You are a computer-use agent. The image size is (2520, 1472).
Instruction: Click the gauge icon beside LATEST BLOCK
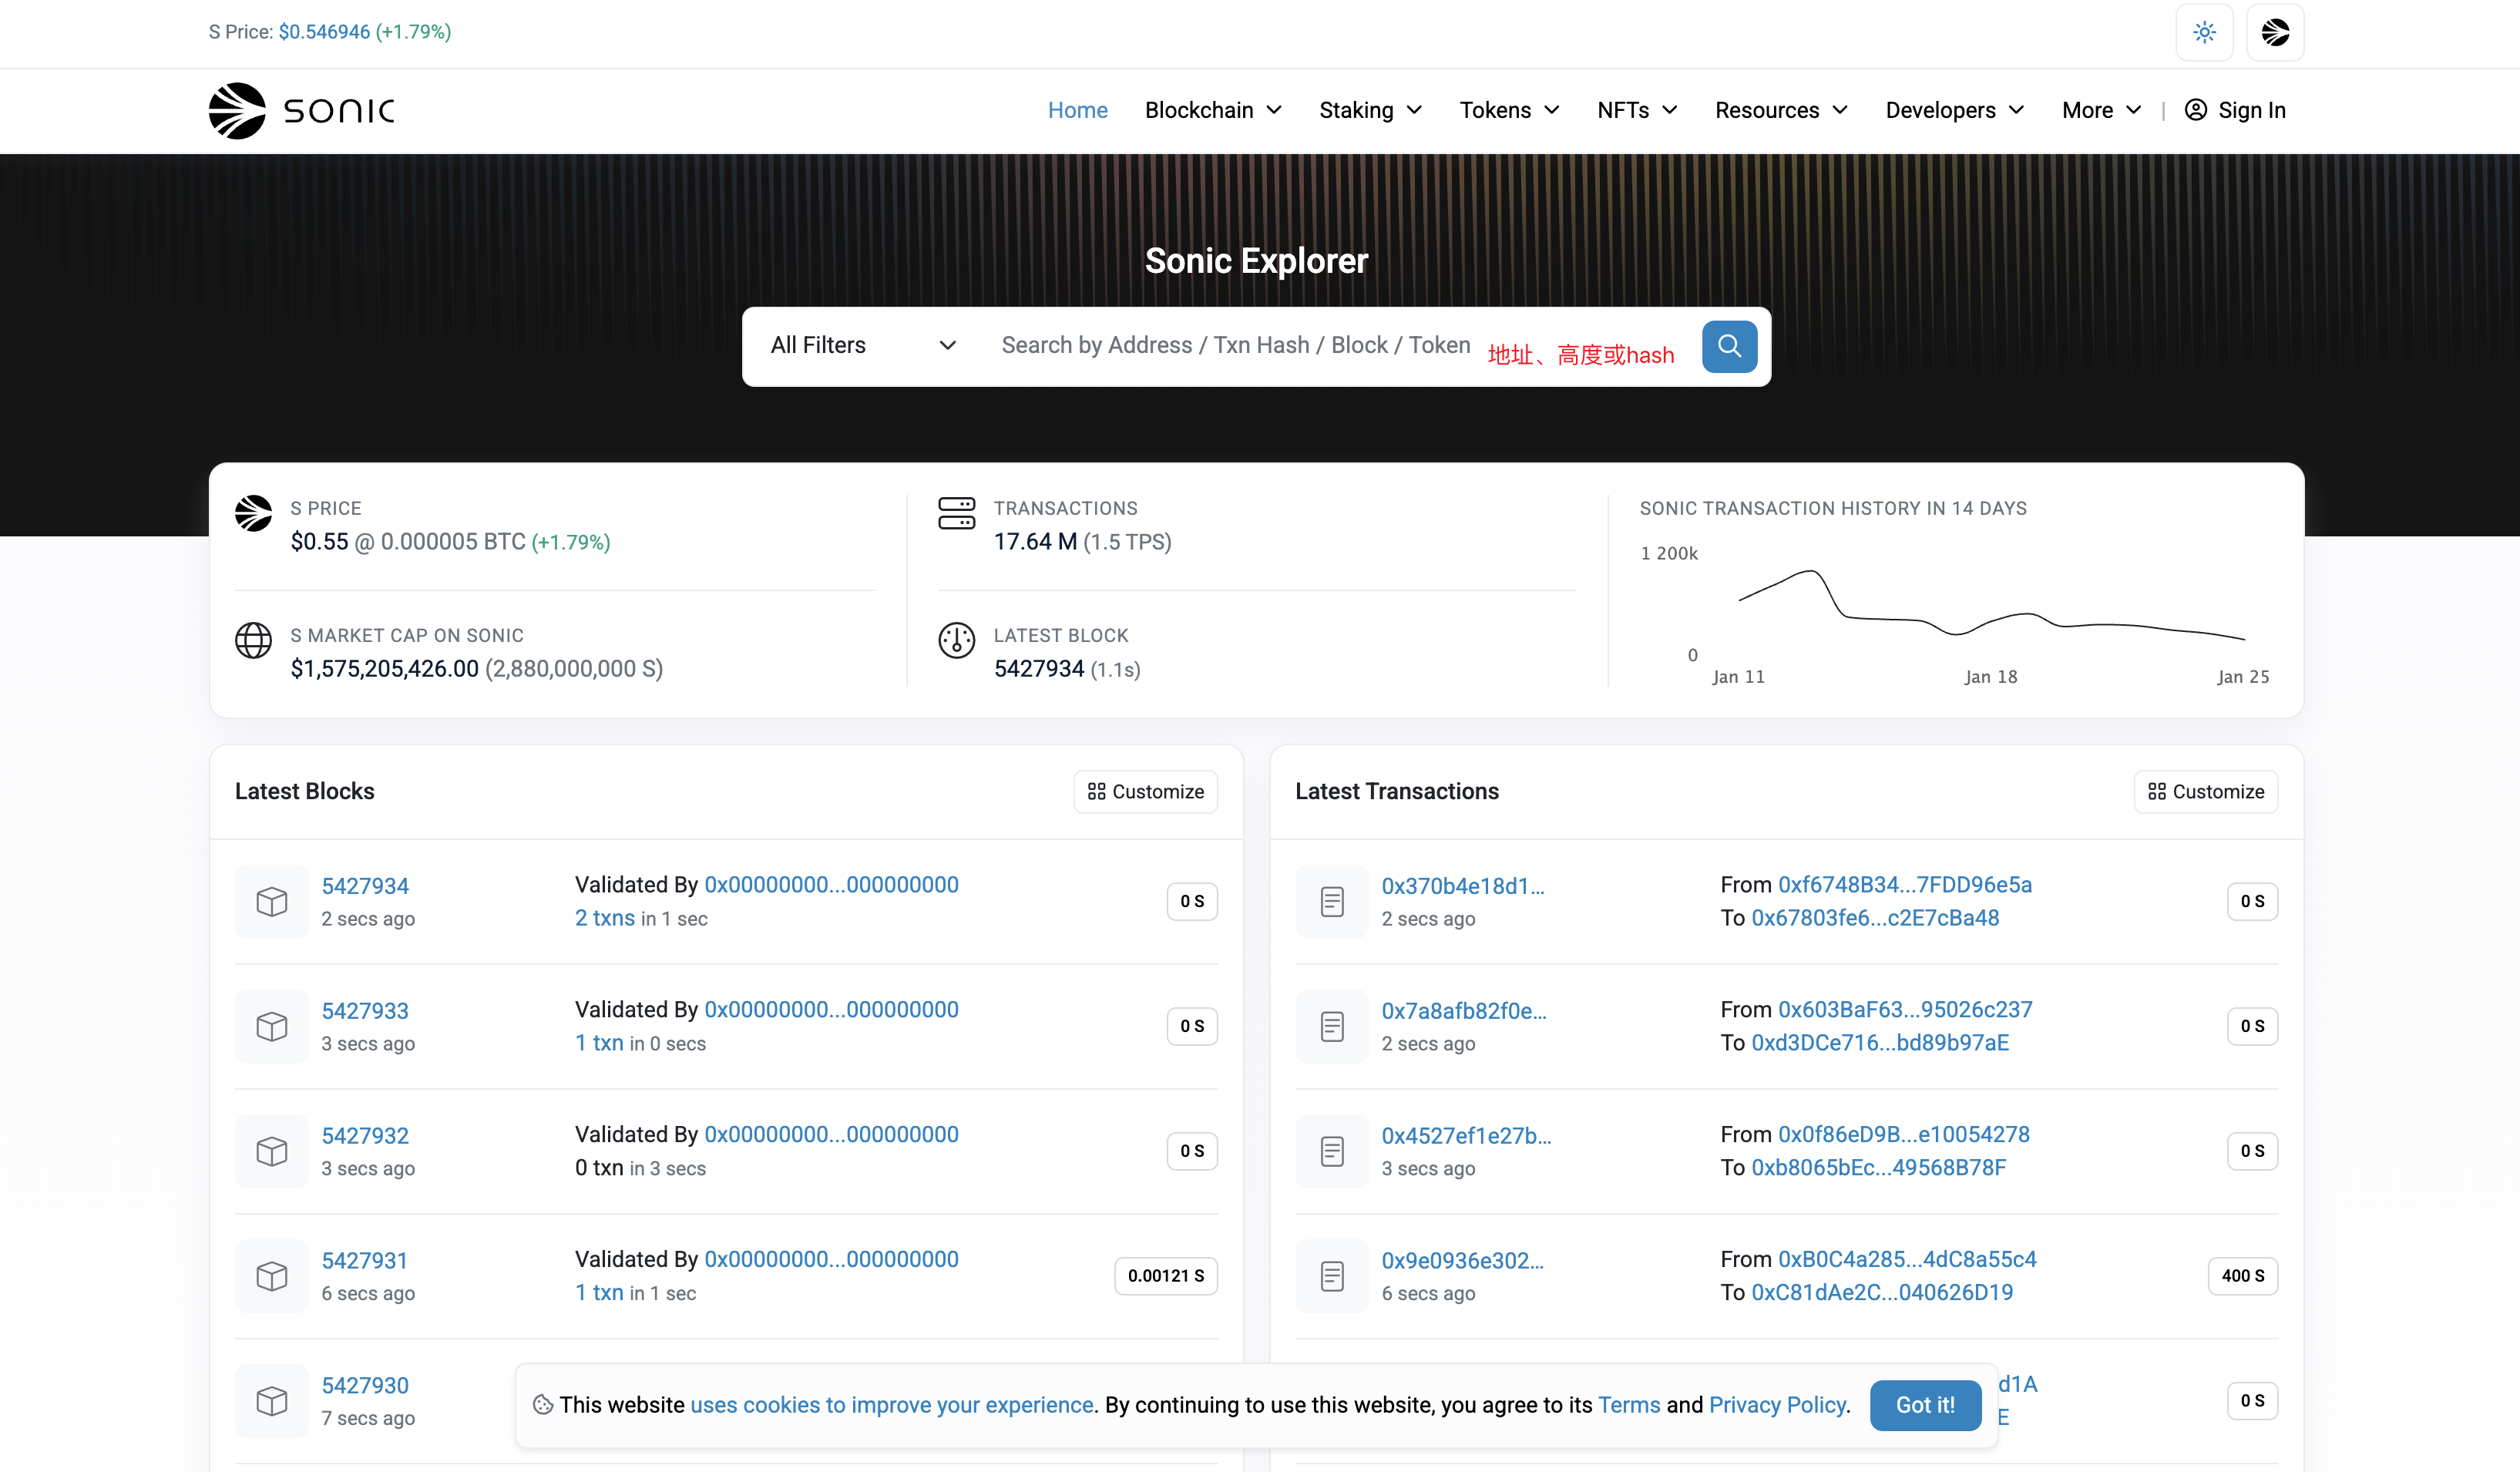956,640
